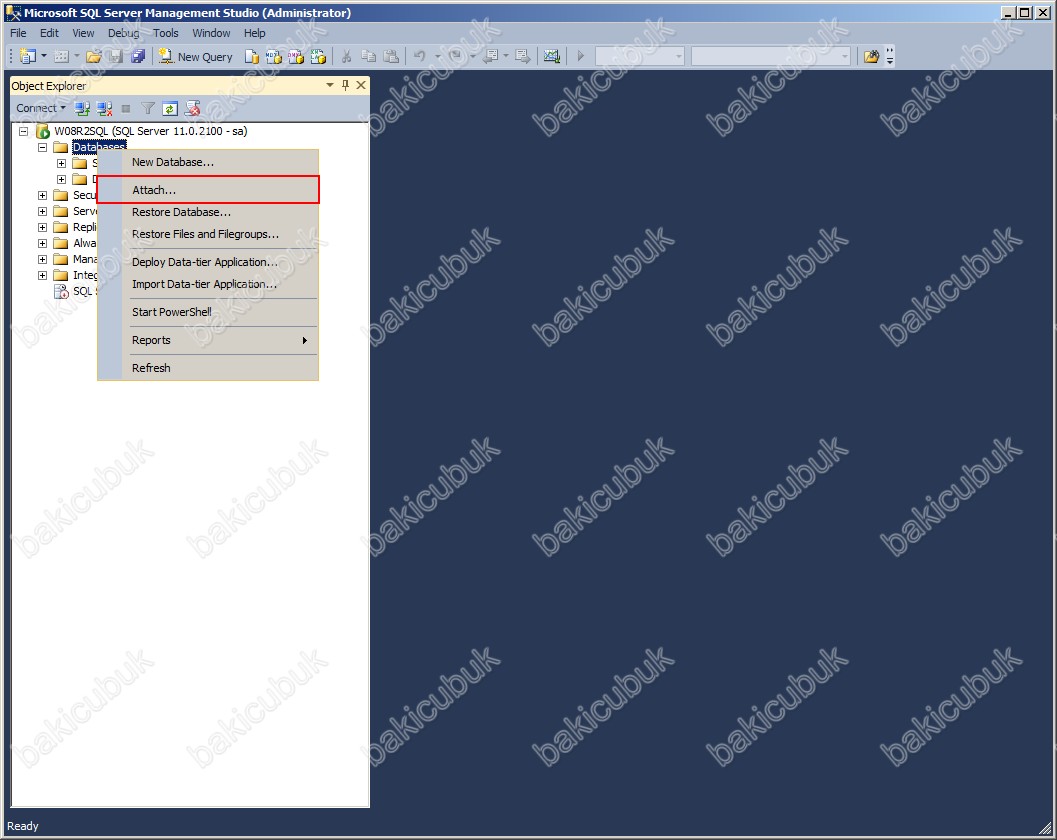Viewport: 1057px width, 840px height.
Task: Click the Refresh icon in Object Explorer toolbar
Action: [170, 108]
